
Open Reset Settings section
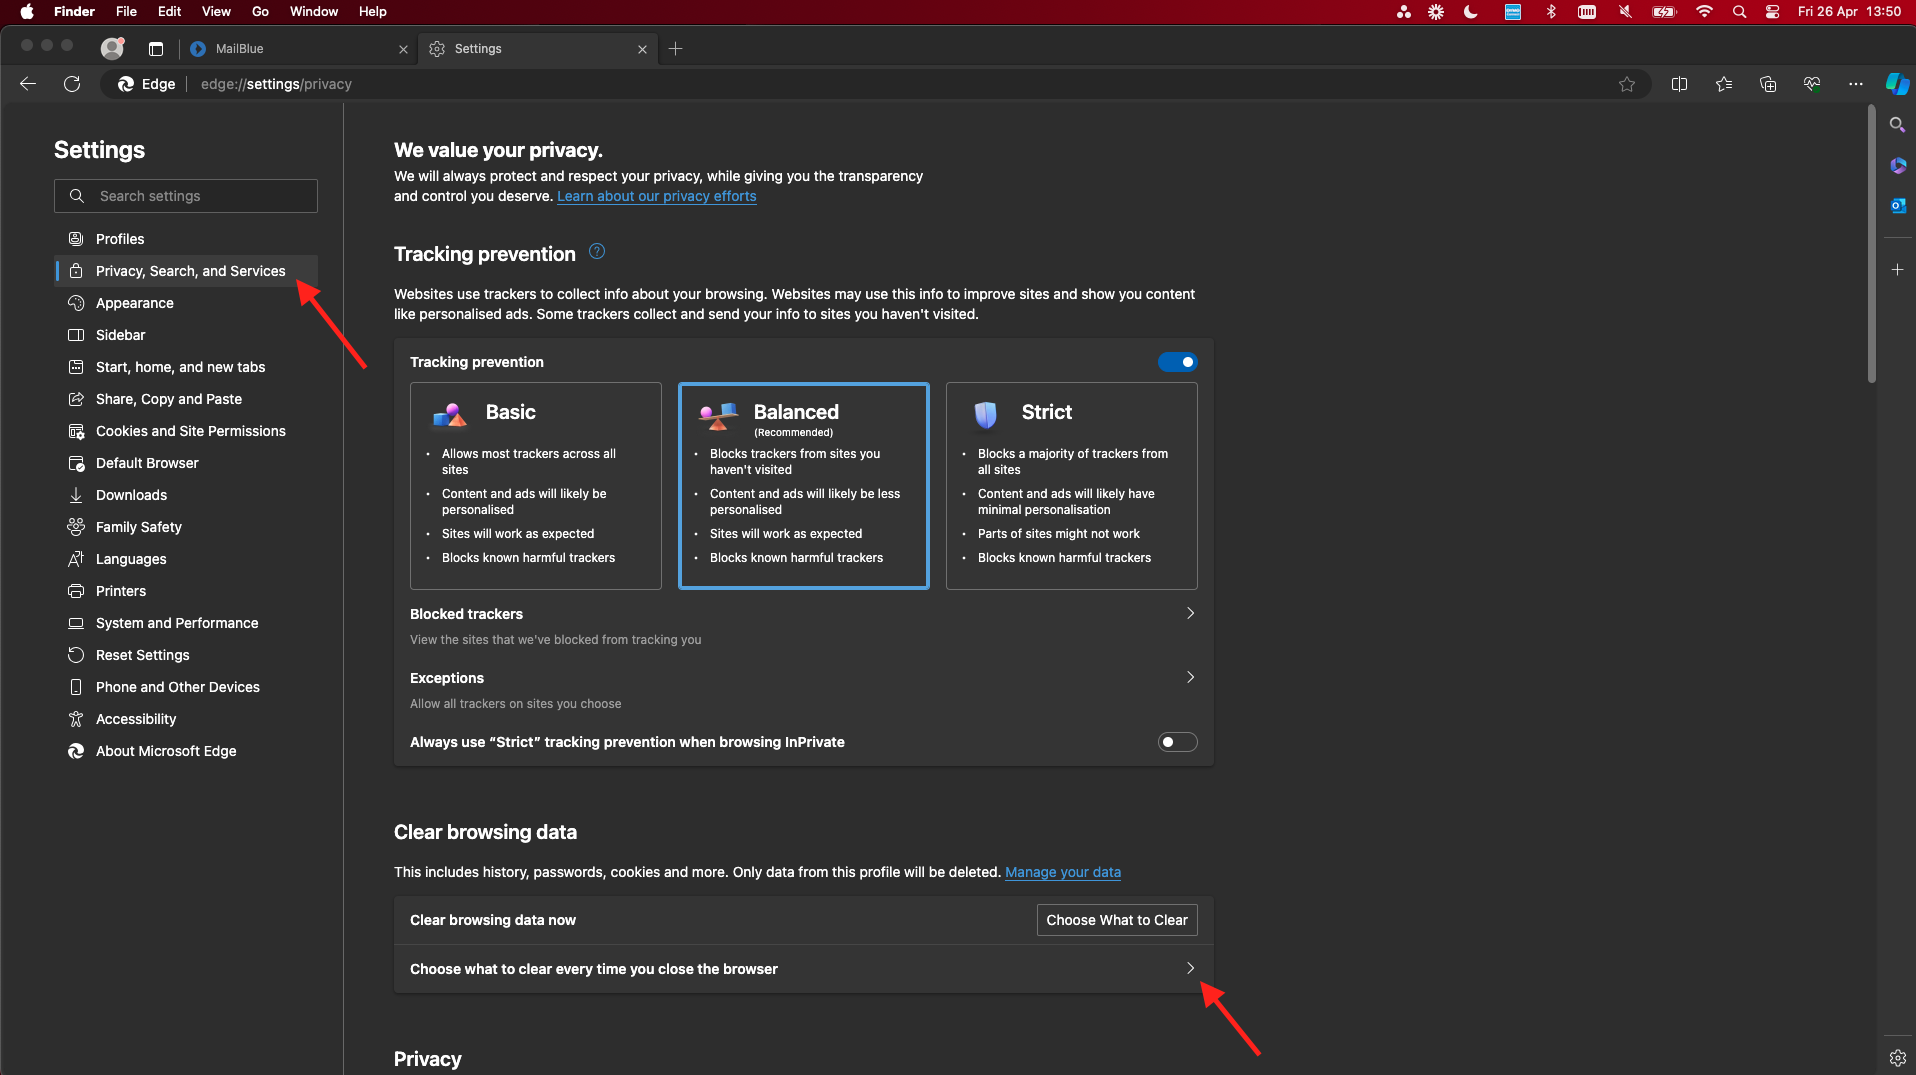(186, 655)
